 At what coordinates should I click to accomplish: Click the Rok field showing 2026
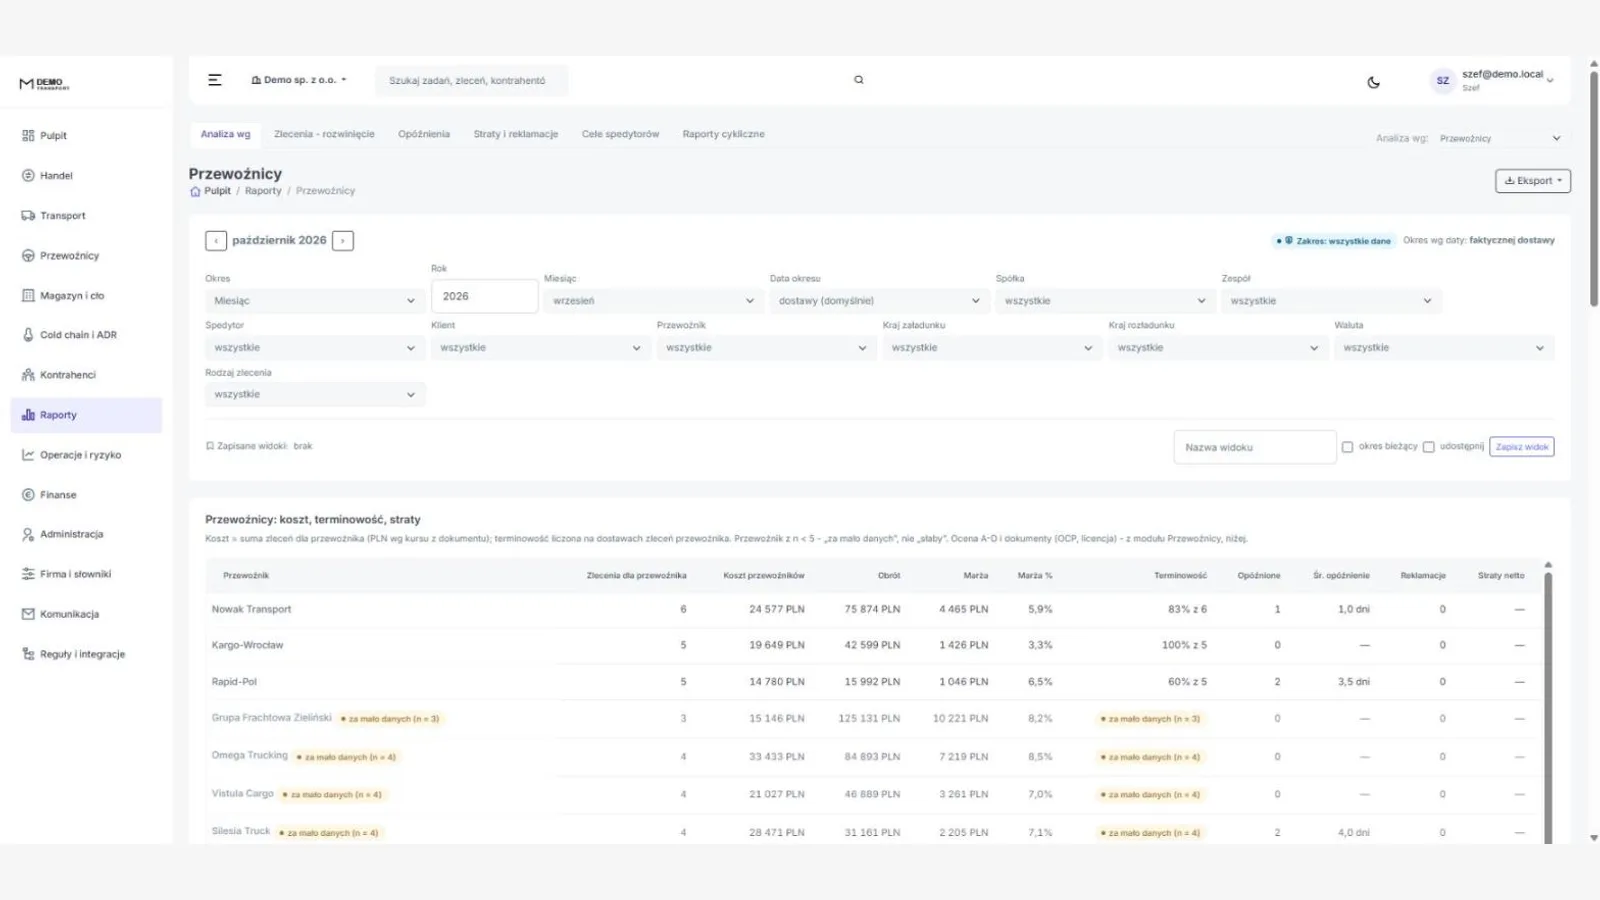click(484, 296)
